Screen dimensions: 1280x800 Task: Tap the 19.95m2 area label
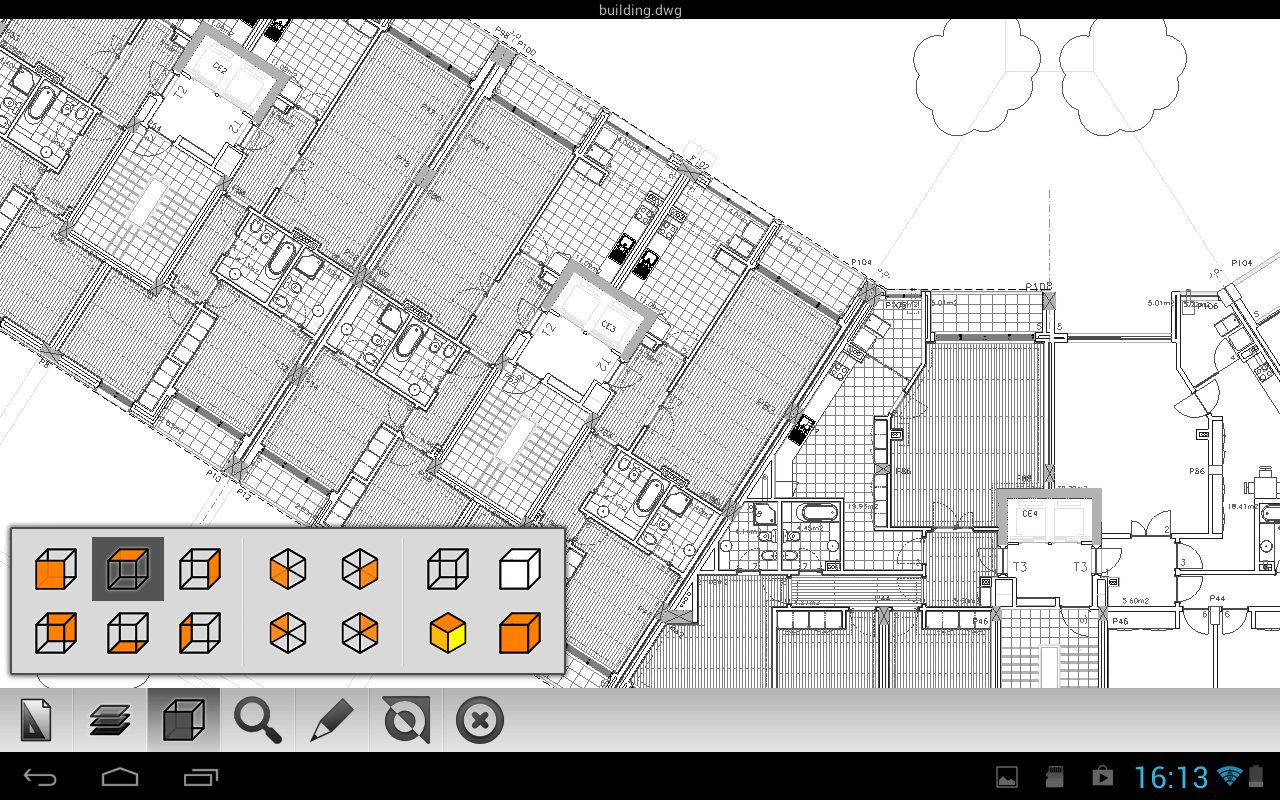861,506
